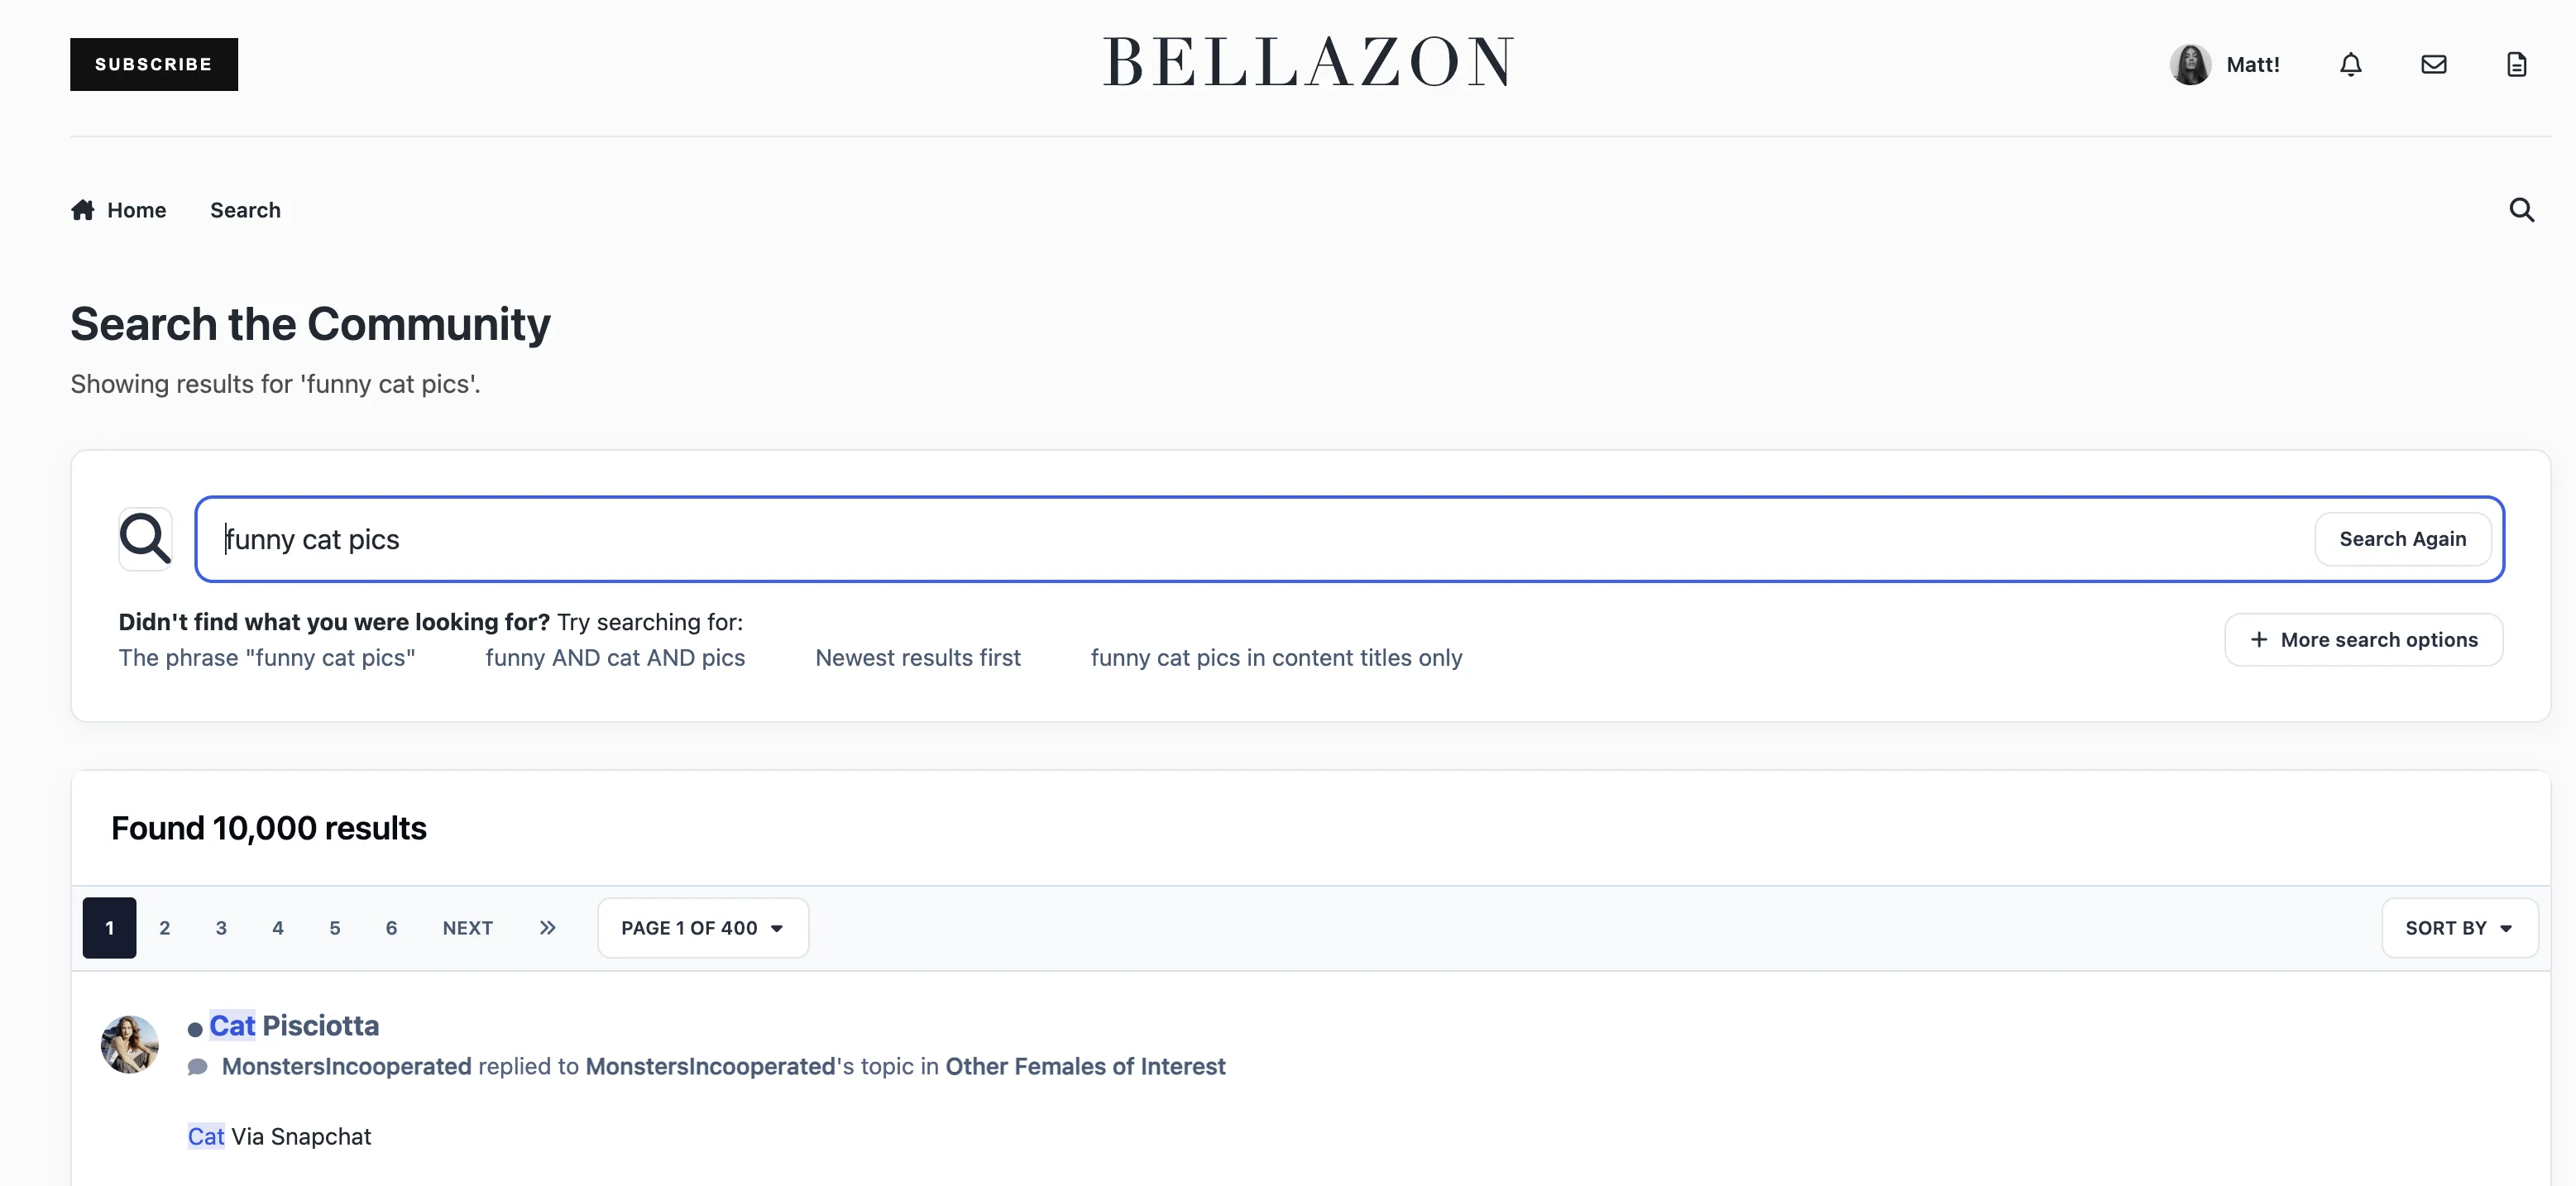The image size is (2576, 1186).
Task: Click the document icon in header
Action: (x=2516, y=65)
